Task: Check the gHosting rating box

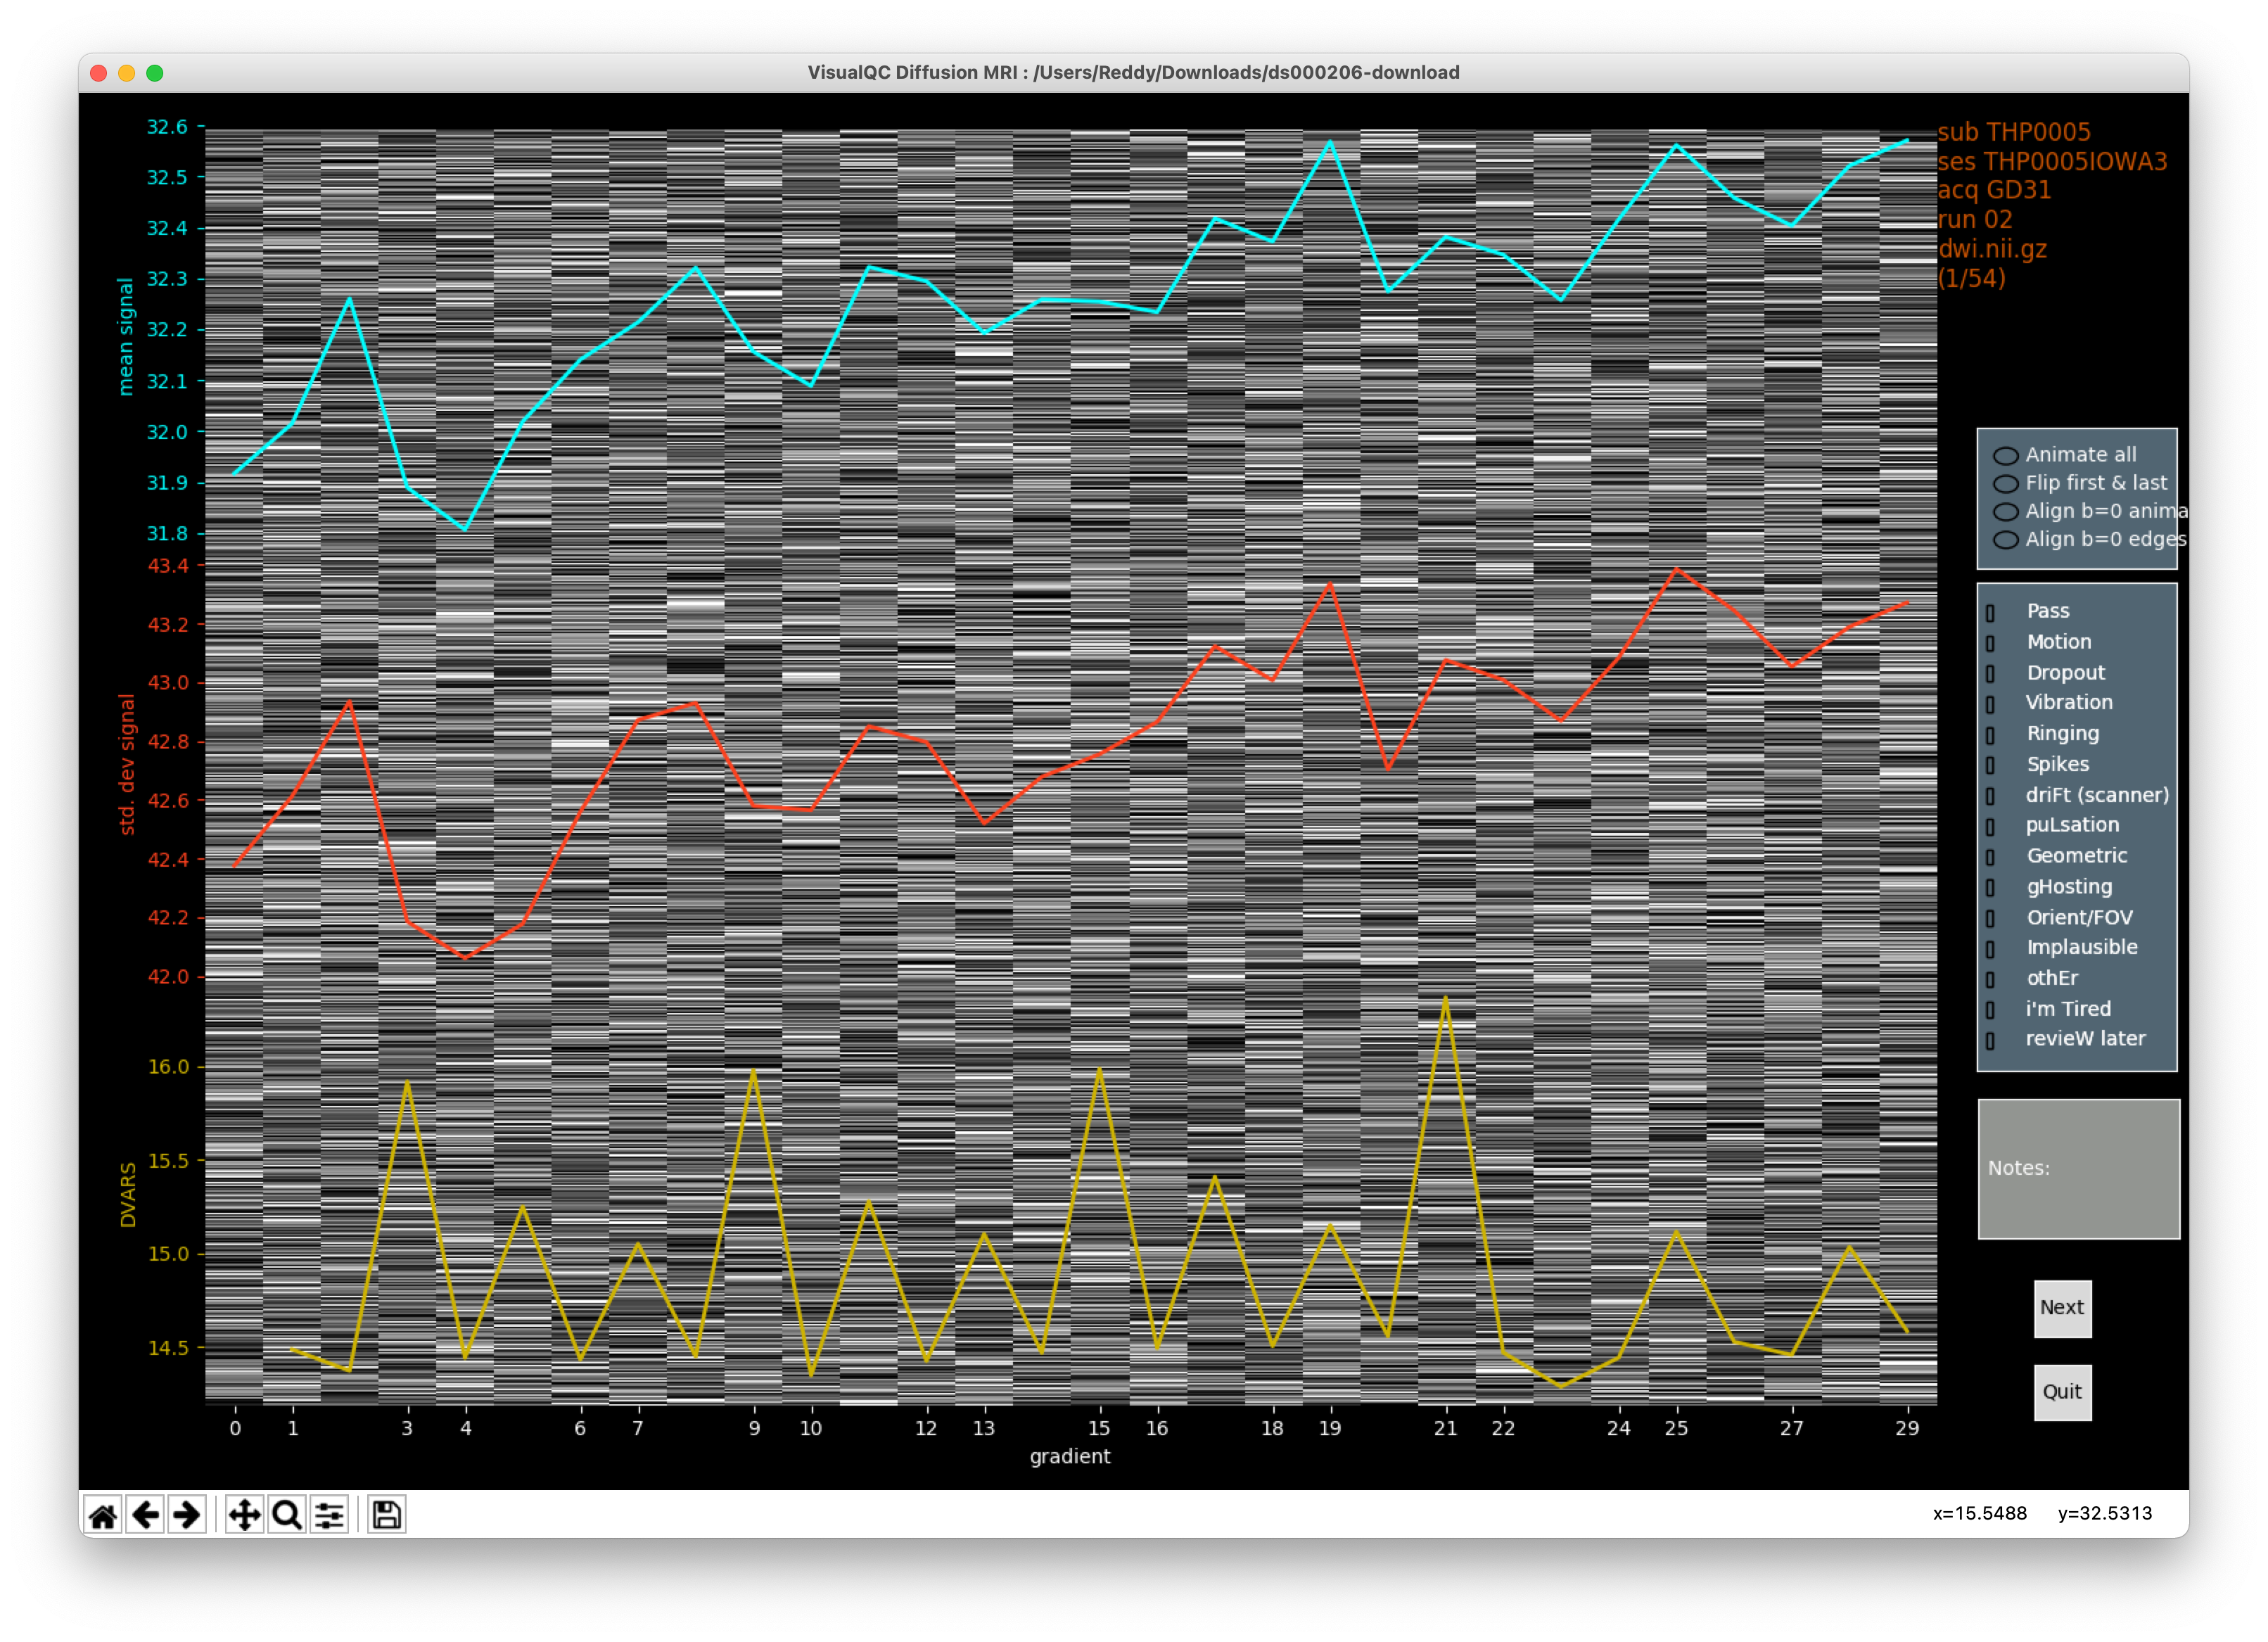Action: [1990, 887]
